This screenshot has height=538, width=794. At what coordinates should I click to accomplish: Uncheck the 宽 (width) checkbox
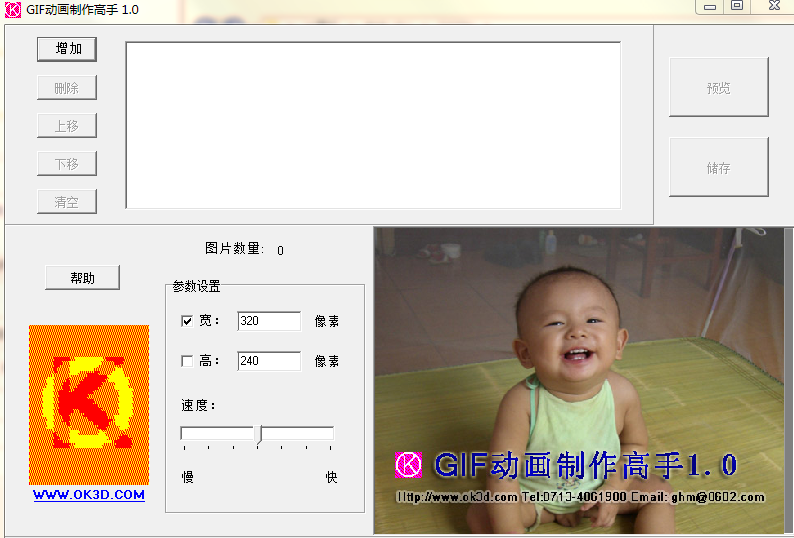[187, 321]
